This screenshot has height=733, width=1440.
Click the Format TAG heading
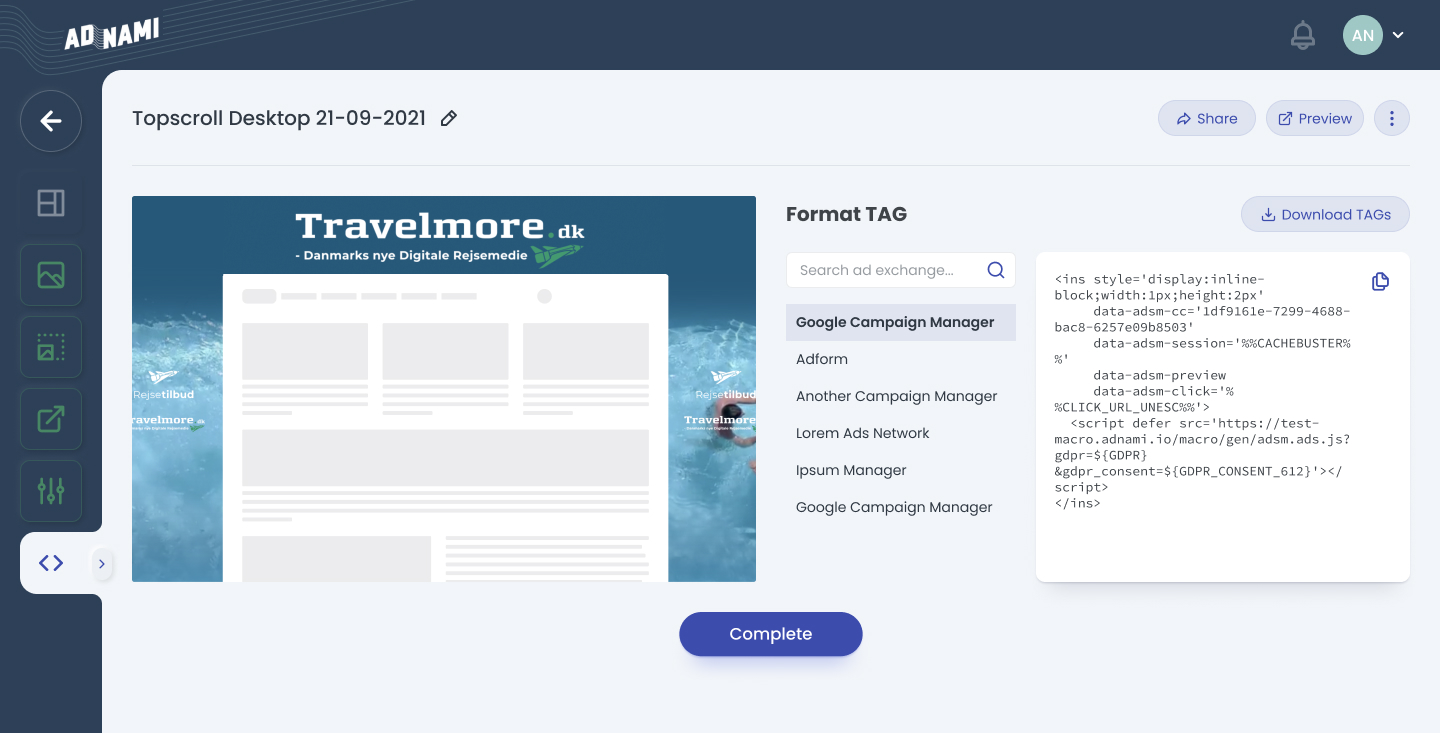846,214
